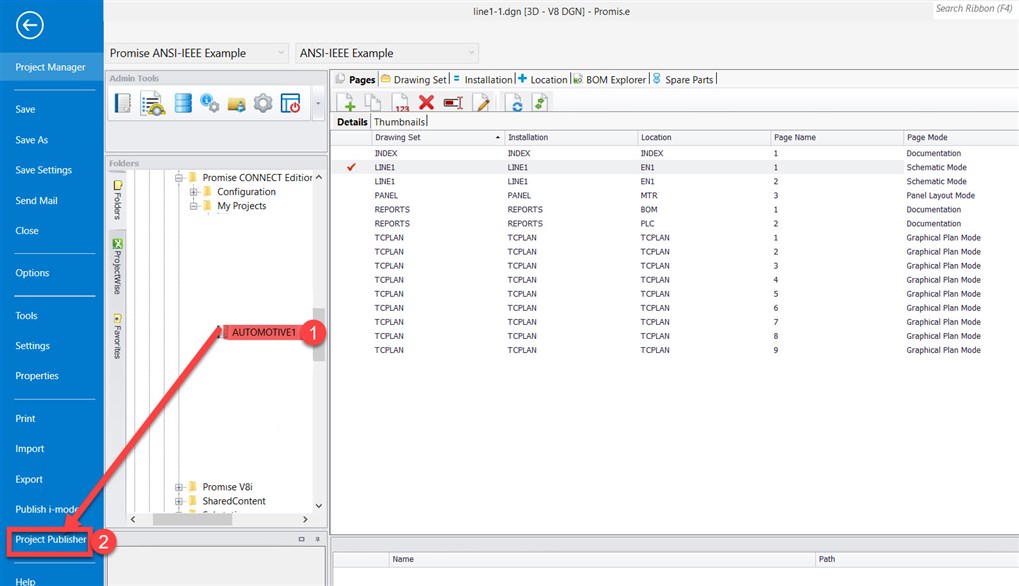The height and width of the screenshot is (586, 1019).
Task: Select the AUTOMOTIVE1 project in the tree
Action: click(x=263, y=332)
